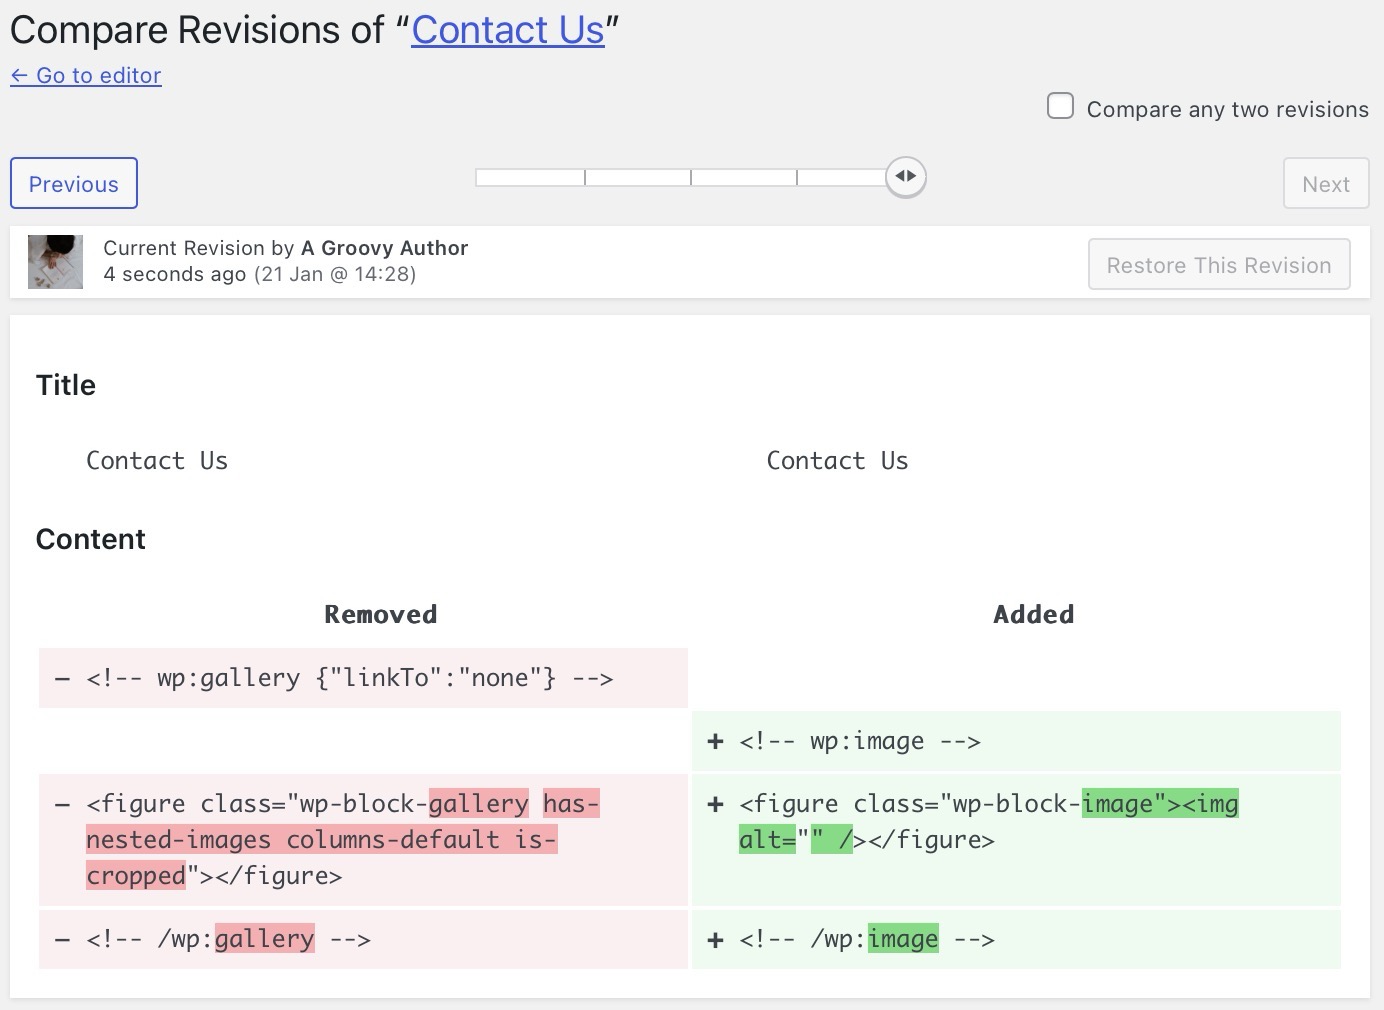Click the A Groovy Author name

[384, 248]
